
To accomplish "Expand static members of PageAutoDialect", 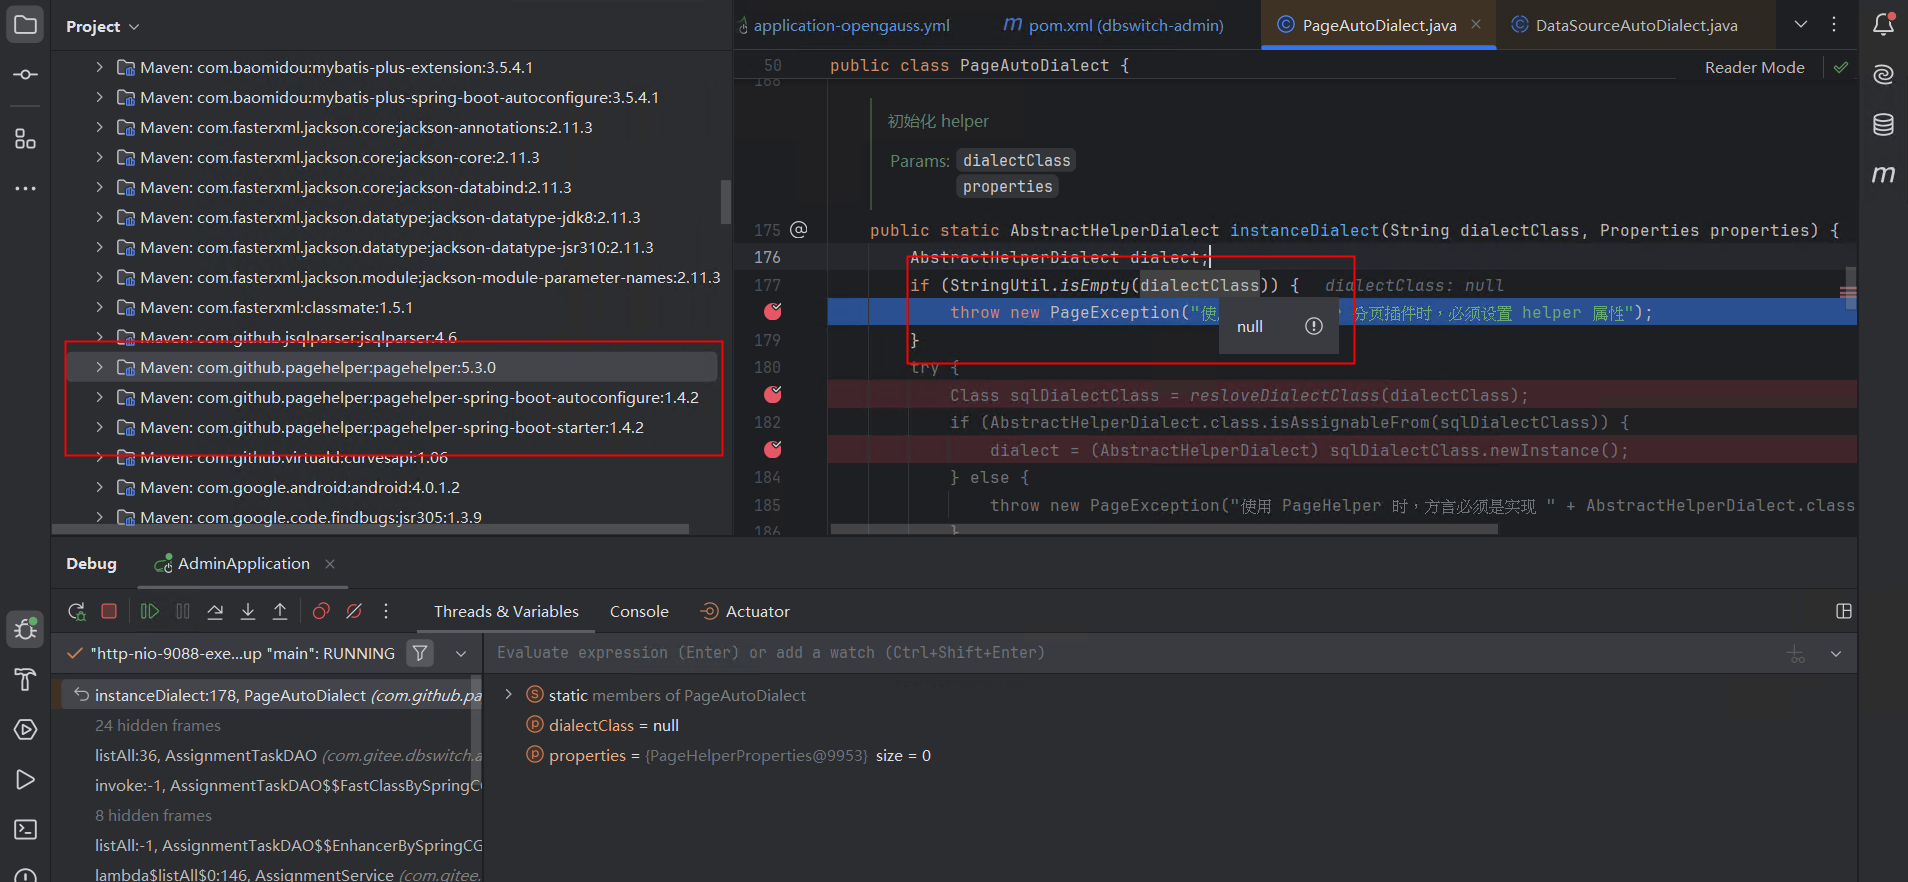I will coord(508,695).
